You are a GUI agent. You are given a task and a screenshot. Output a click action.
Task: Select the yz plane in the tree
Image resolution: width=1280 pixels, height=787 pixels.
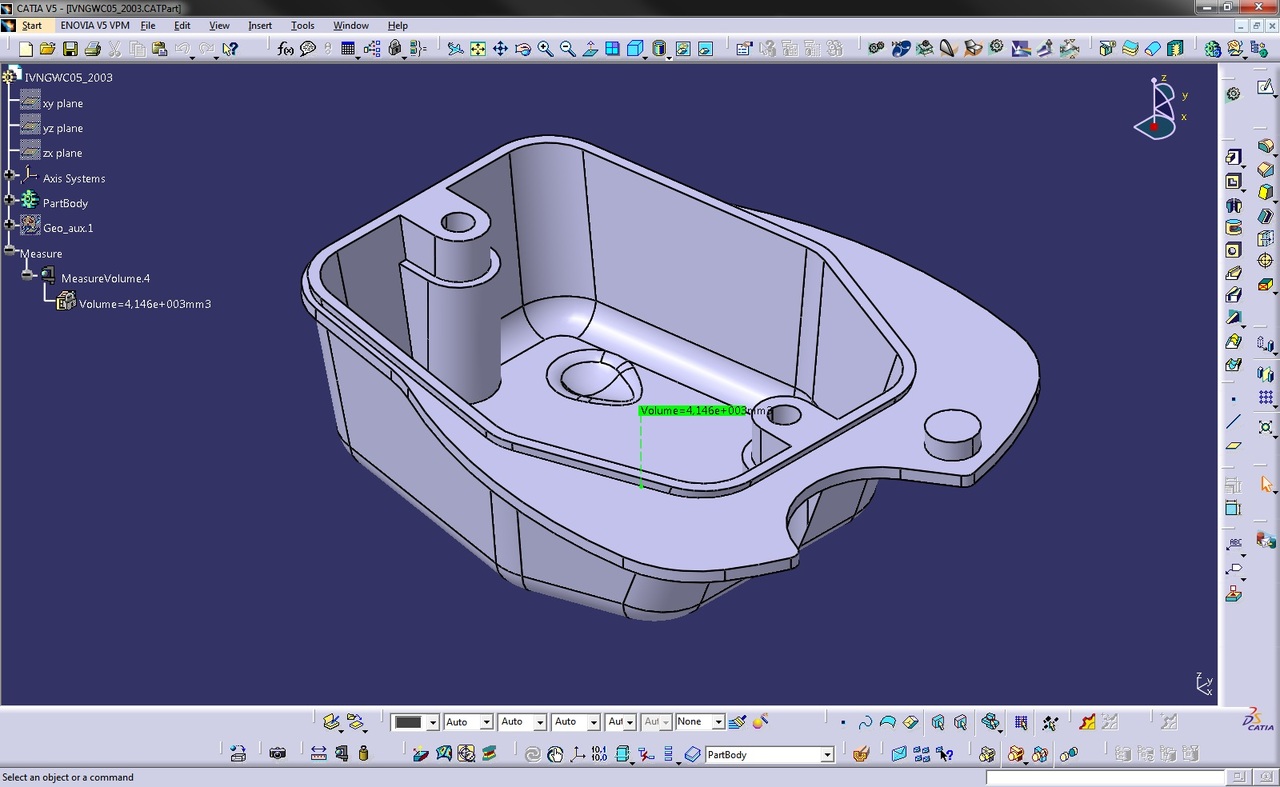(63, 129)
